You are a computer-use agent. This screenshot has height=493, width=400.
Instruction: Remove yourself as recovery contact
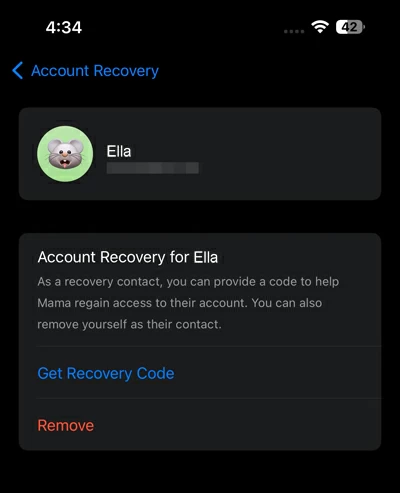coord(66,425)
